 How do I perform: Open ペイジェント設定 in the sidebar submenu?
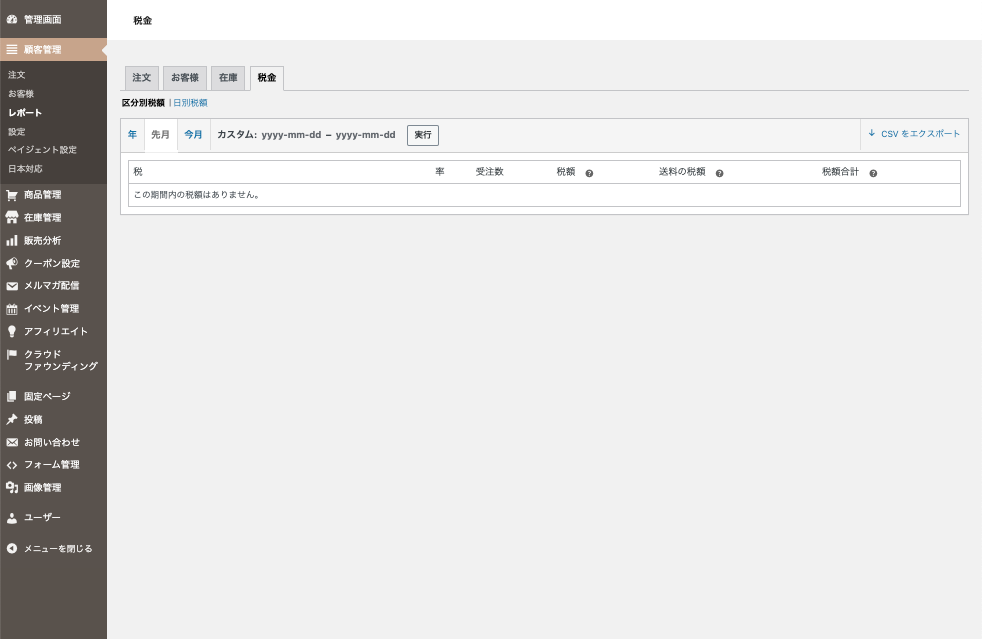coord(42,150)
